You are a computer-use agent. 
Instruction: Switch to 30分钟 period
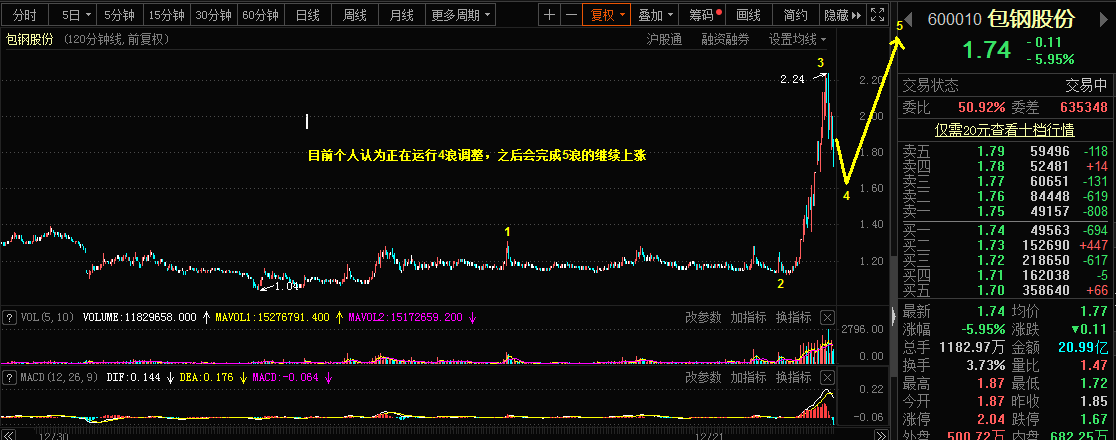(214, 14)
